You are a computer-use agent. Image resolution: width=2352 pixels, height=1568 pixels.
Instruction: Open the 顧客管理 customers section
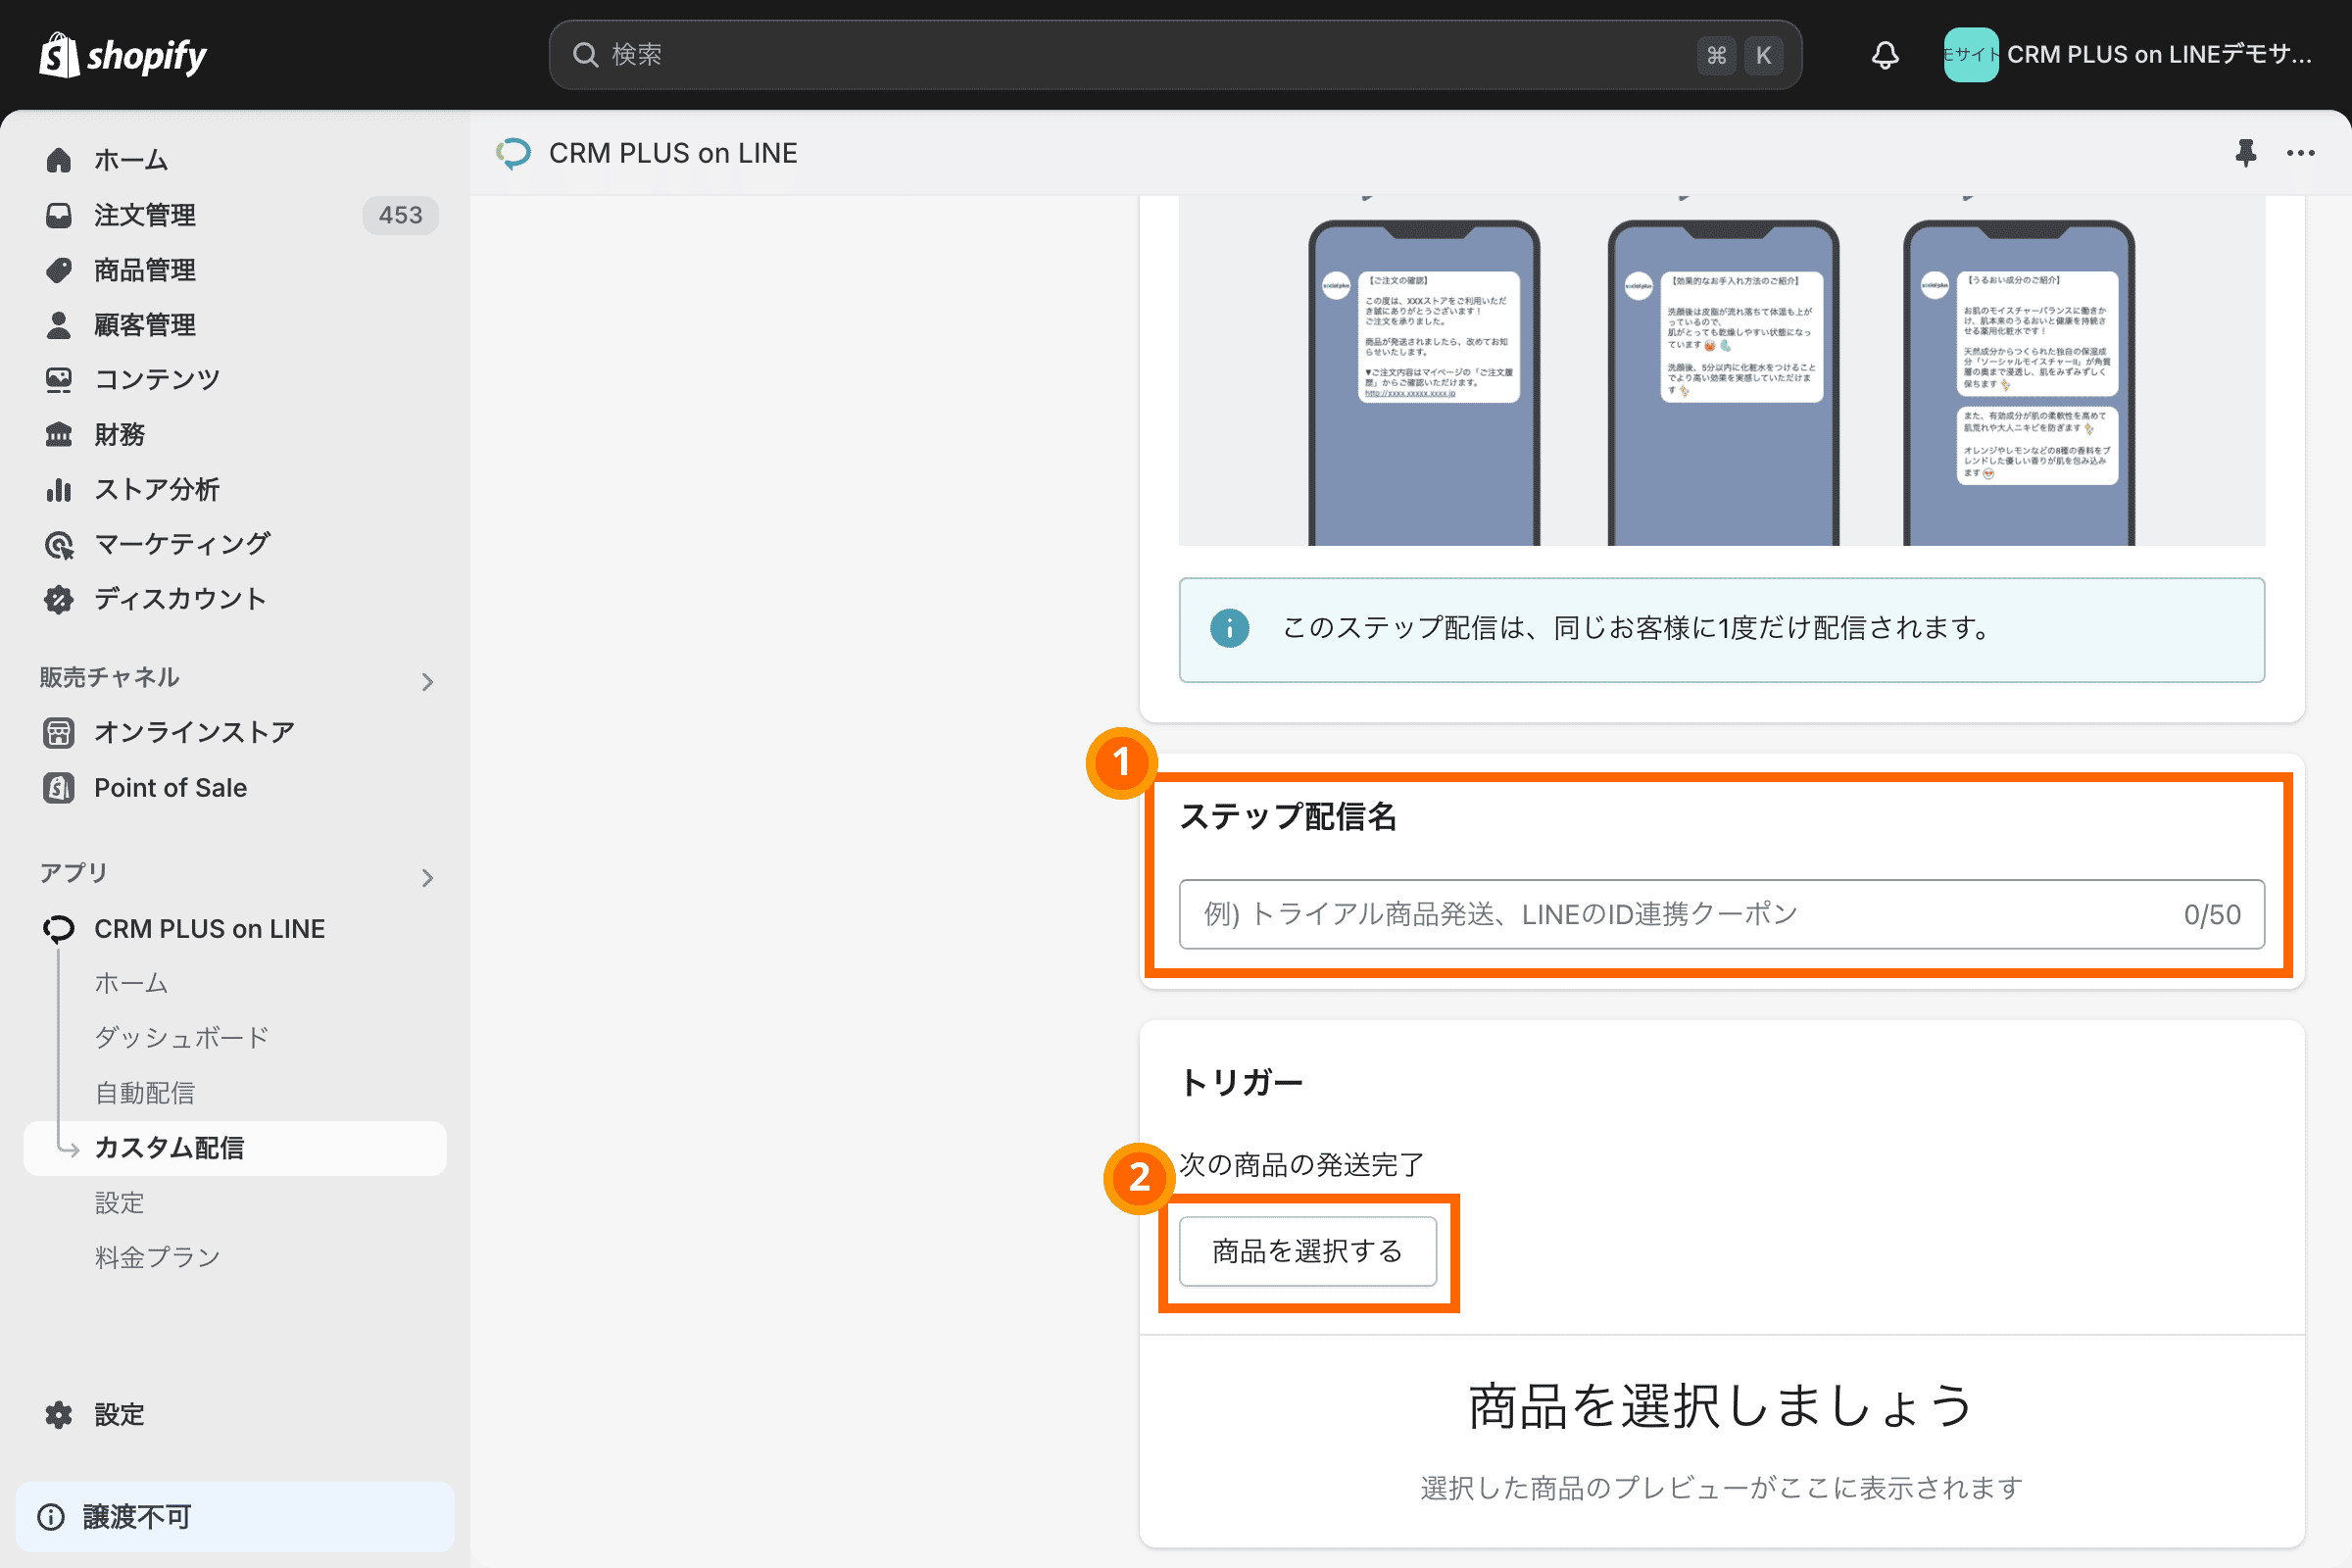[x=146, y=324]
